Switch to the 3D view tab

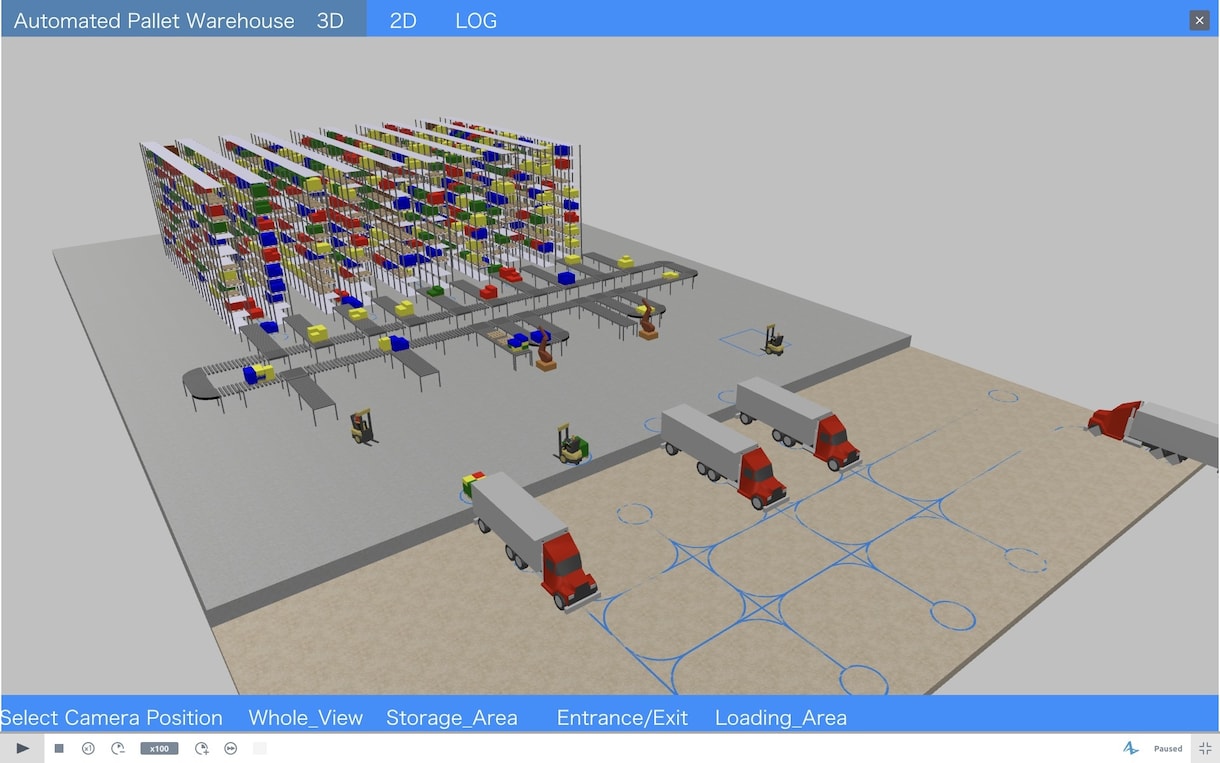click(x=330, y=21)
